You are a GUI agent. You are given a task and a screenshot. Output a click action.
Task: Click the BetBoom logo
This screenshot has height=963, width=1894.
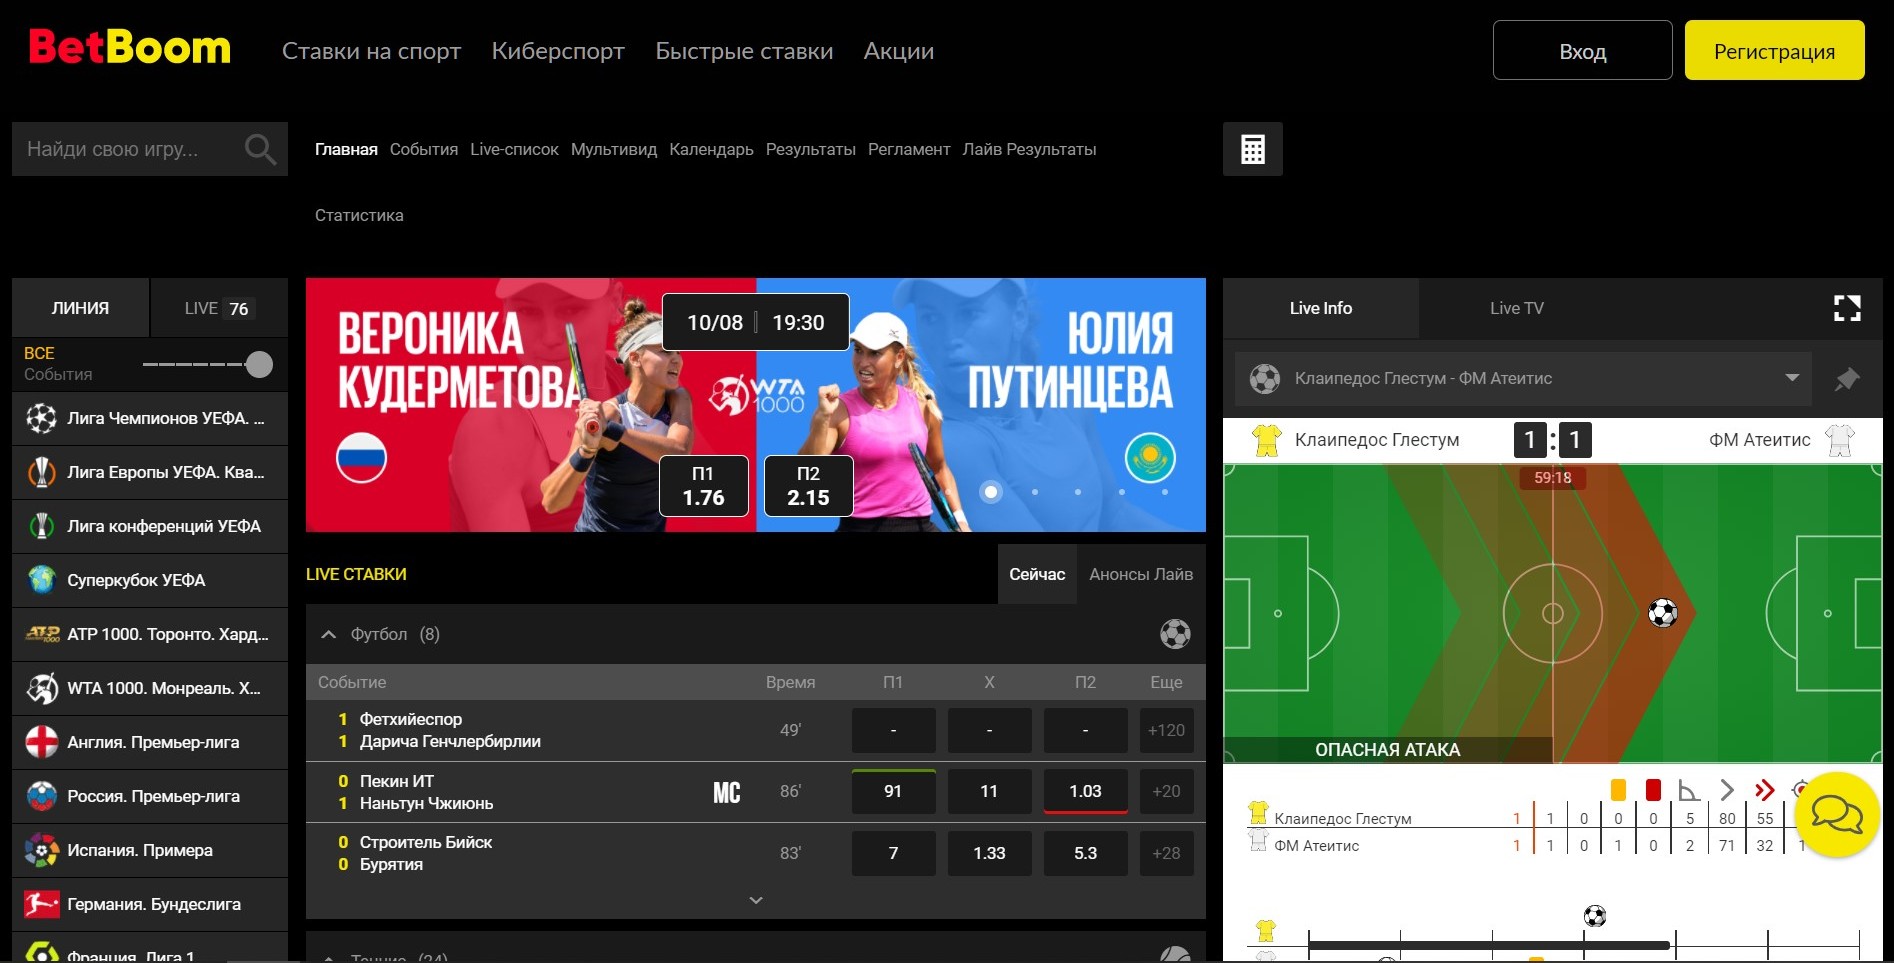click(x=130, y=47)
